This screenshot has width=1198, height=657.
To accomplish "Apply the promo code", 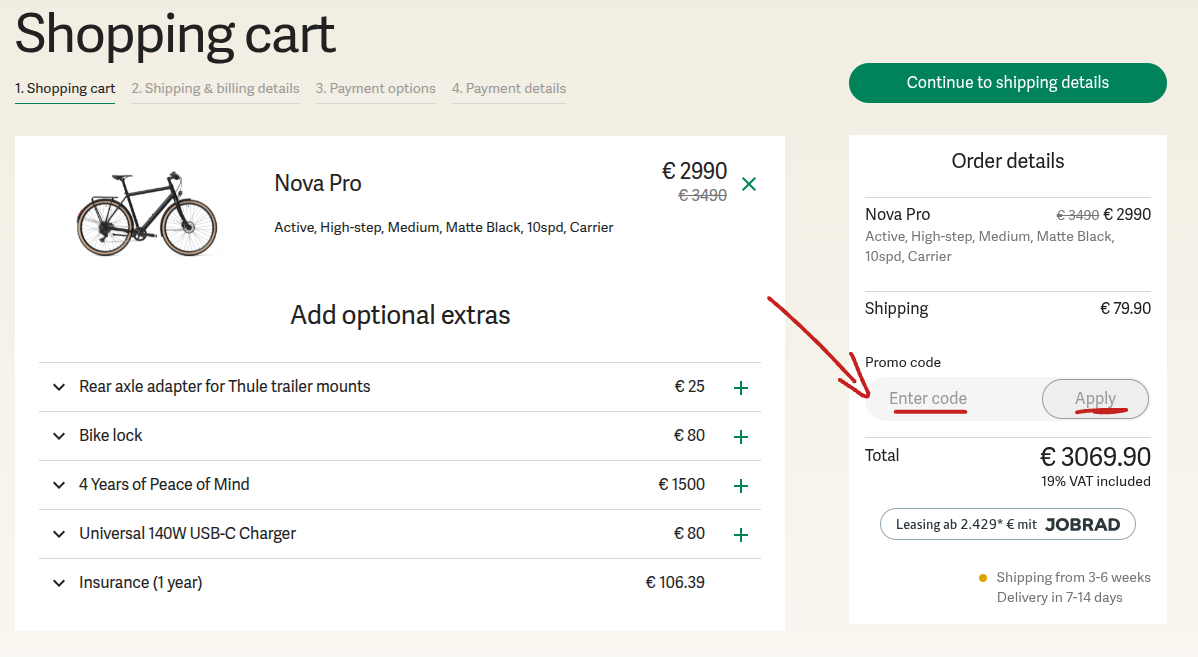I will (x=1095, y=399).
